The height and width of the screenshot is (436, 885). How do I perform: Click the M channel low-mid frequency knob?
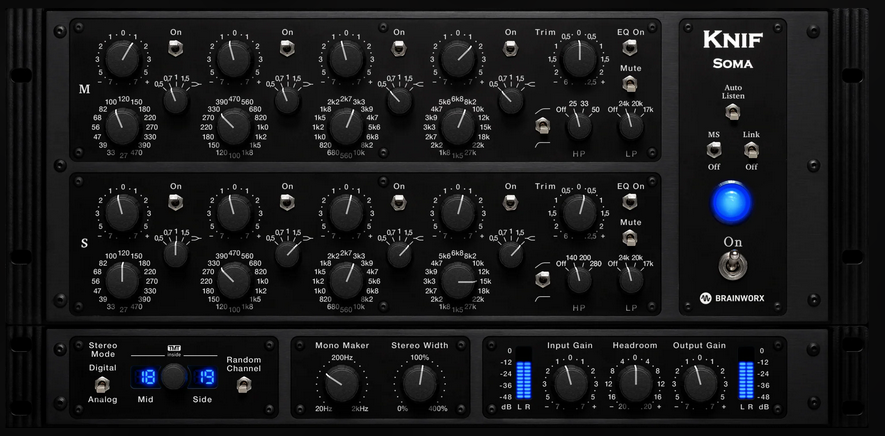[234, 126]
